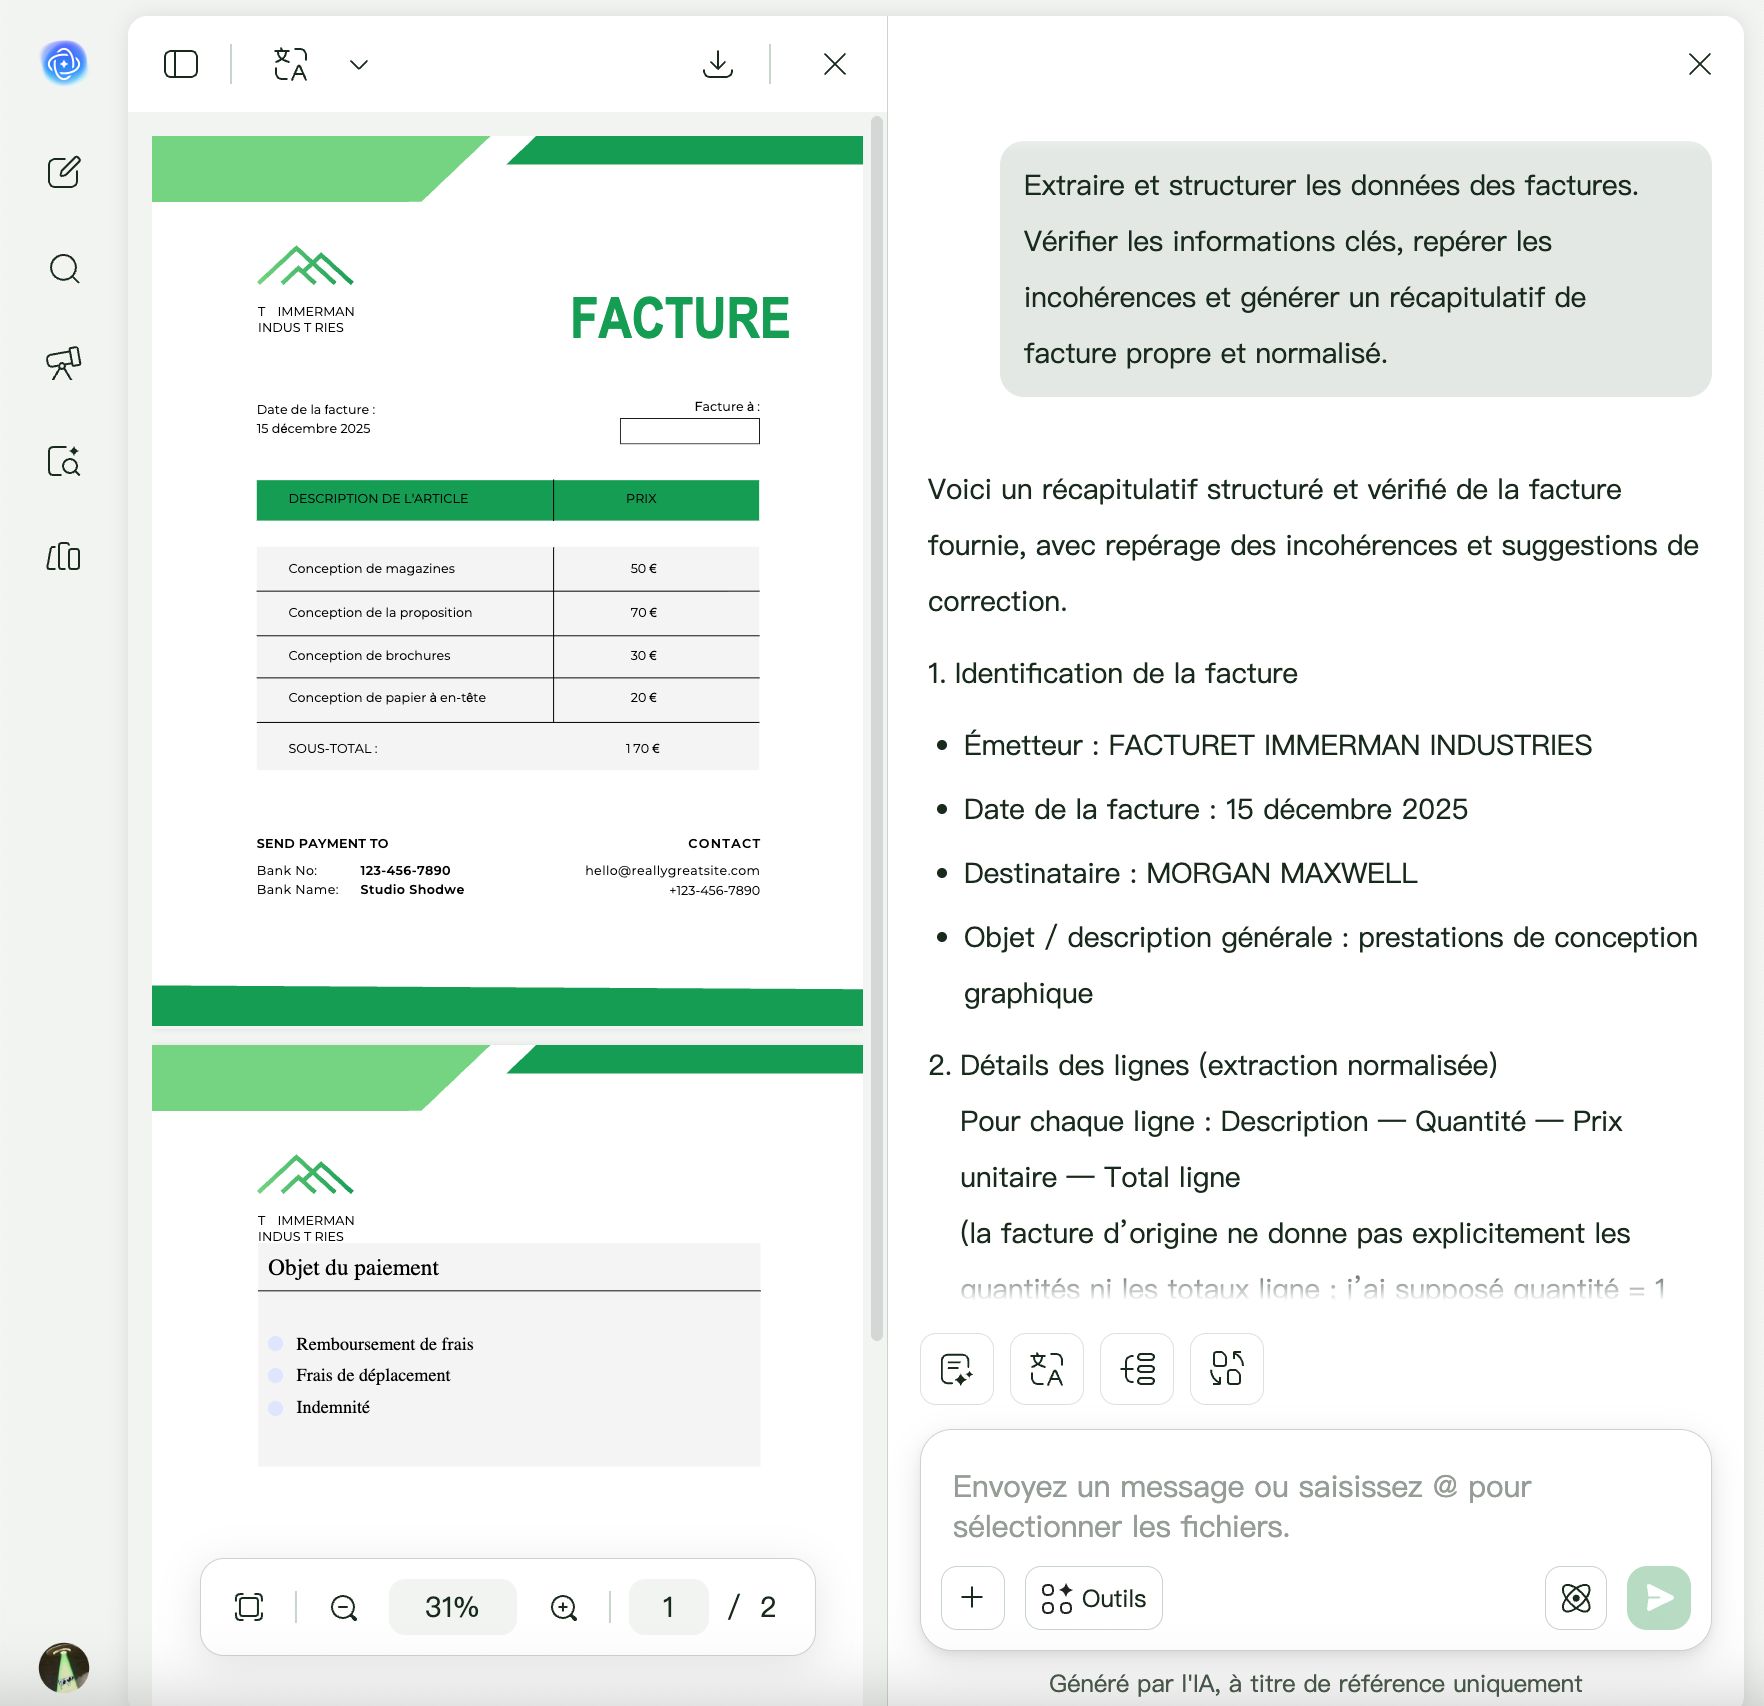The image size is (1764, 1706).
Task: Click the Objet du paiement heading
Action: [353, 1267]
